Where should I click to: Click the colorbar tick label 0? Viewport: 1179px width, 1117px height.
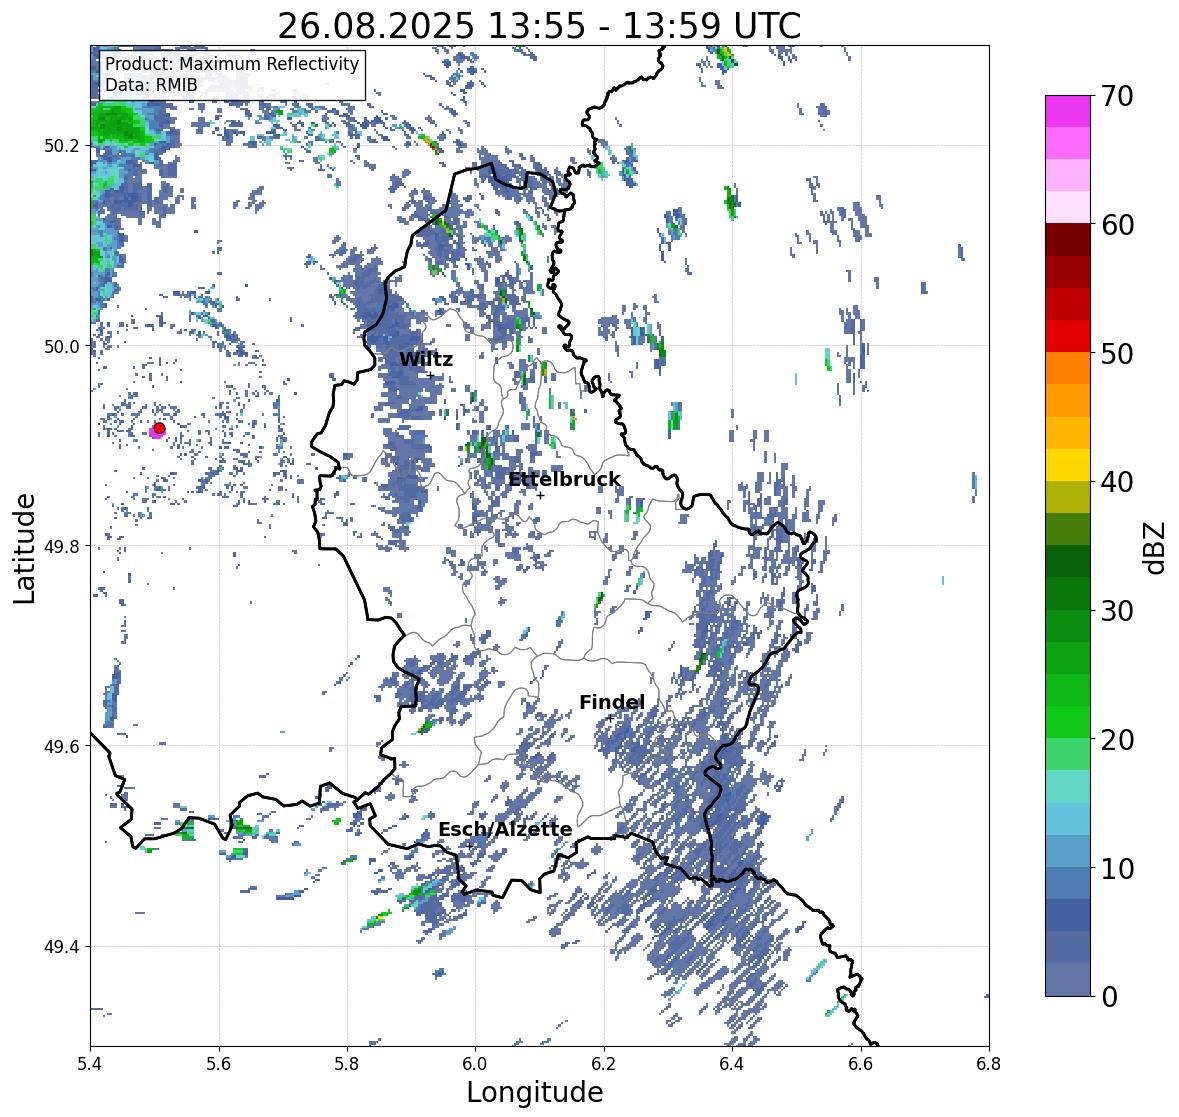[x=1109, y=997]
